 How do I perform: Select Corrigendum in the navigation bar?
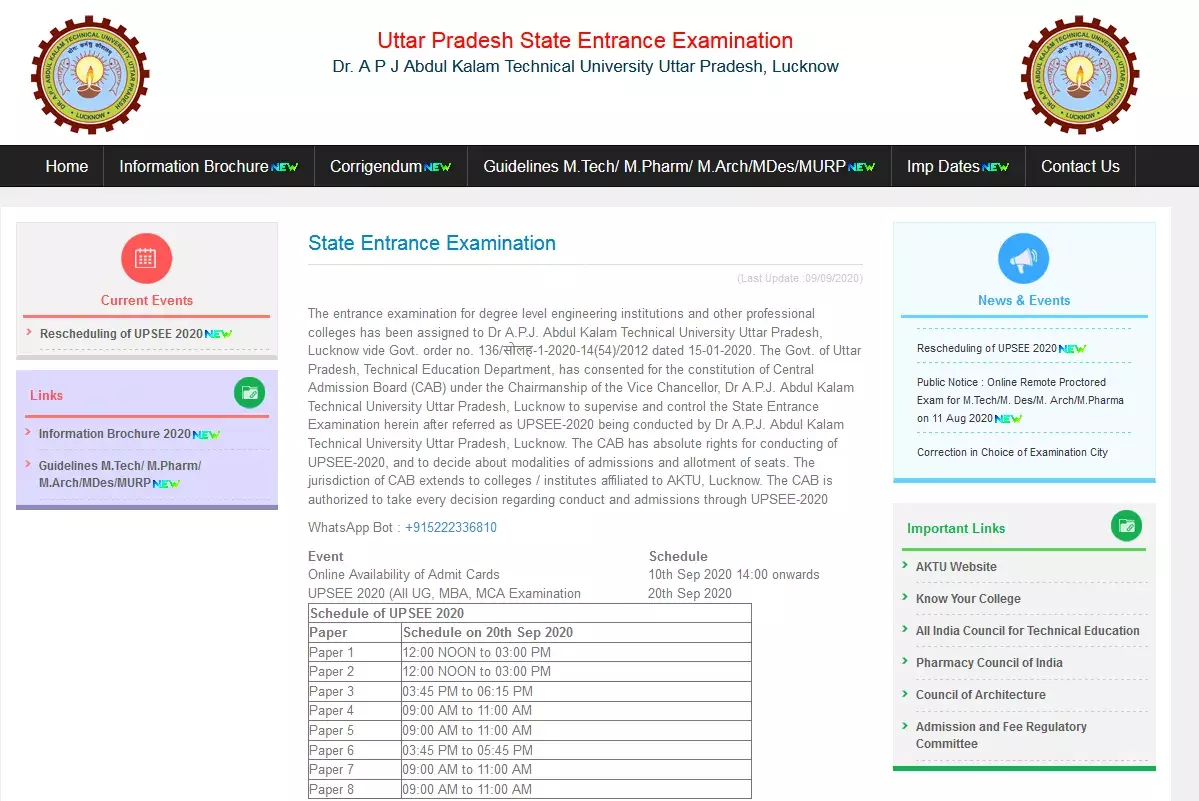[376, 167]
